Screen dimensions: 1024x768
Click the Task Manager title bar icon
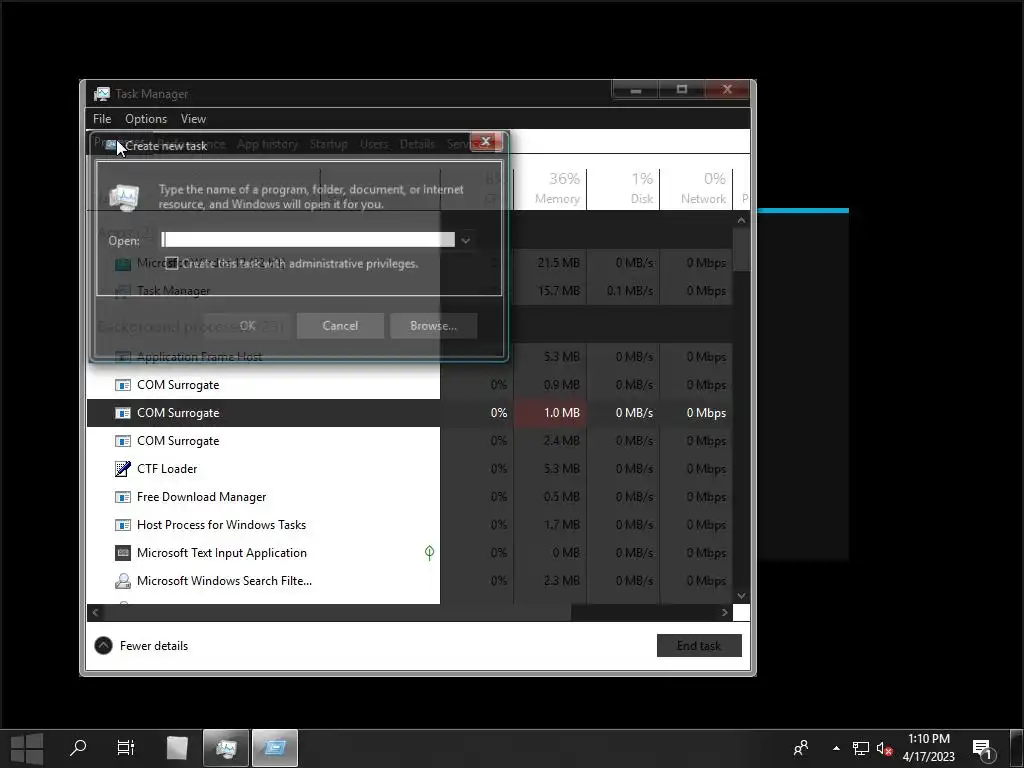click(x=101, y=94)
